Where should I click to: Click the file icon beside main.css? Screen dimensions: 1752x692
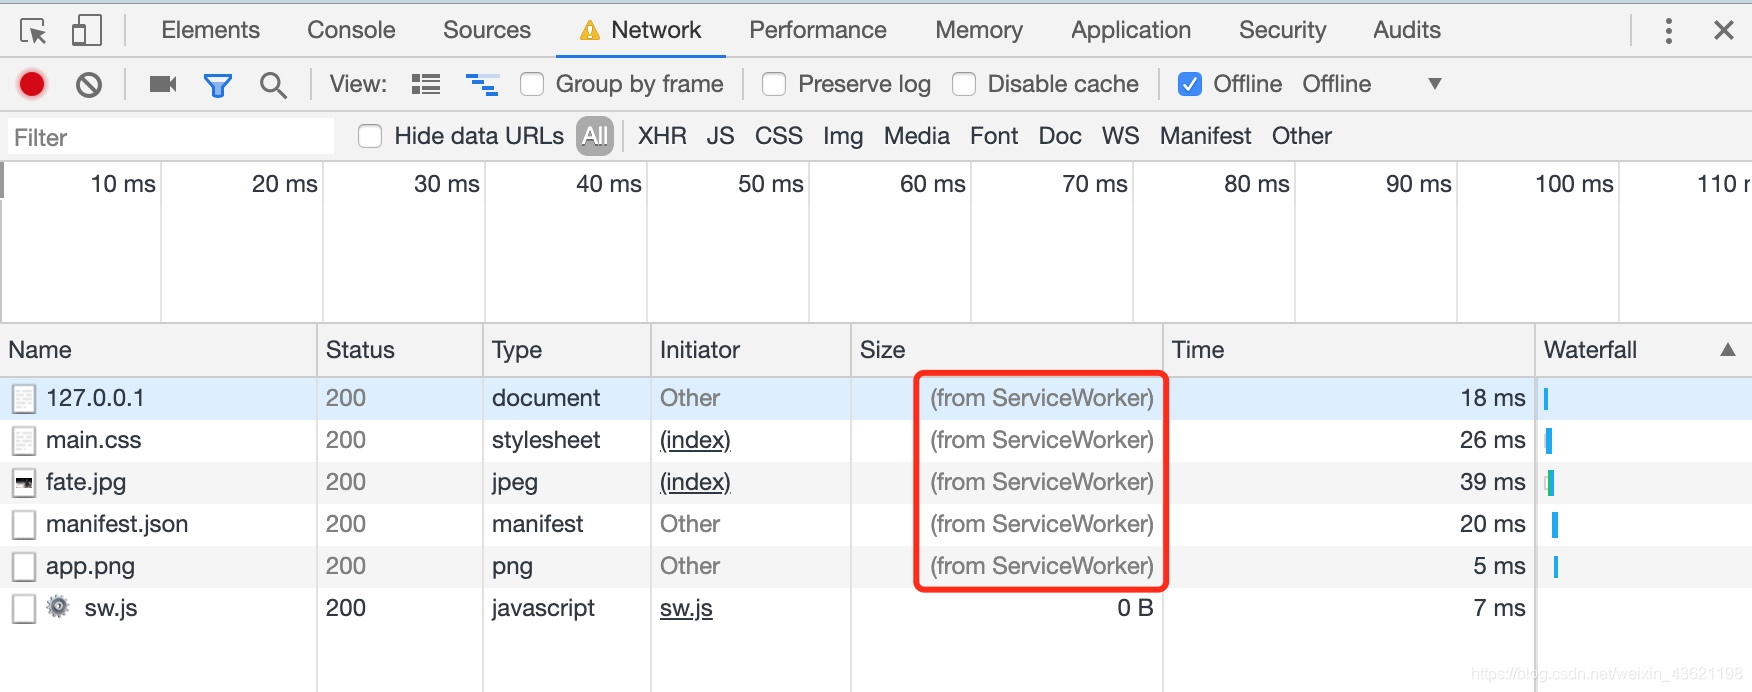24,441
